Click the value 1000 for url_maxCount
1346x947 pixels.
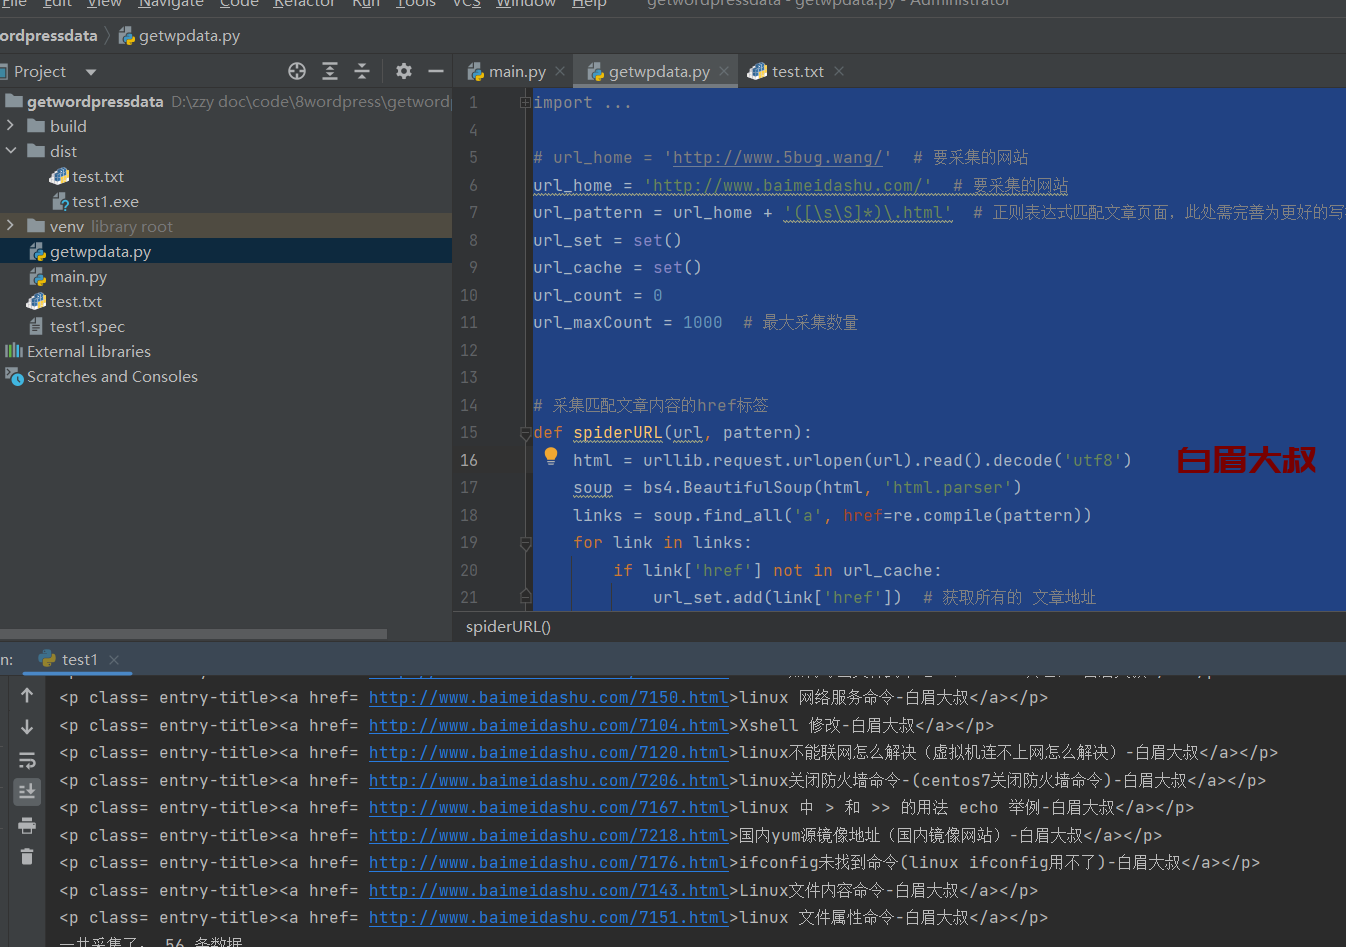pos(702,322)
